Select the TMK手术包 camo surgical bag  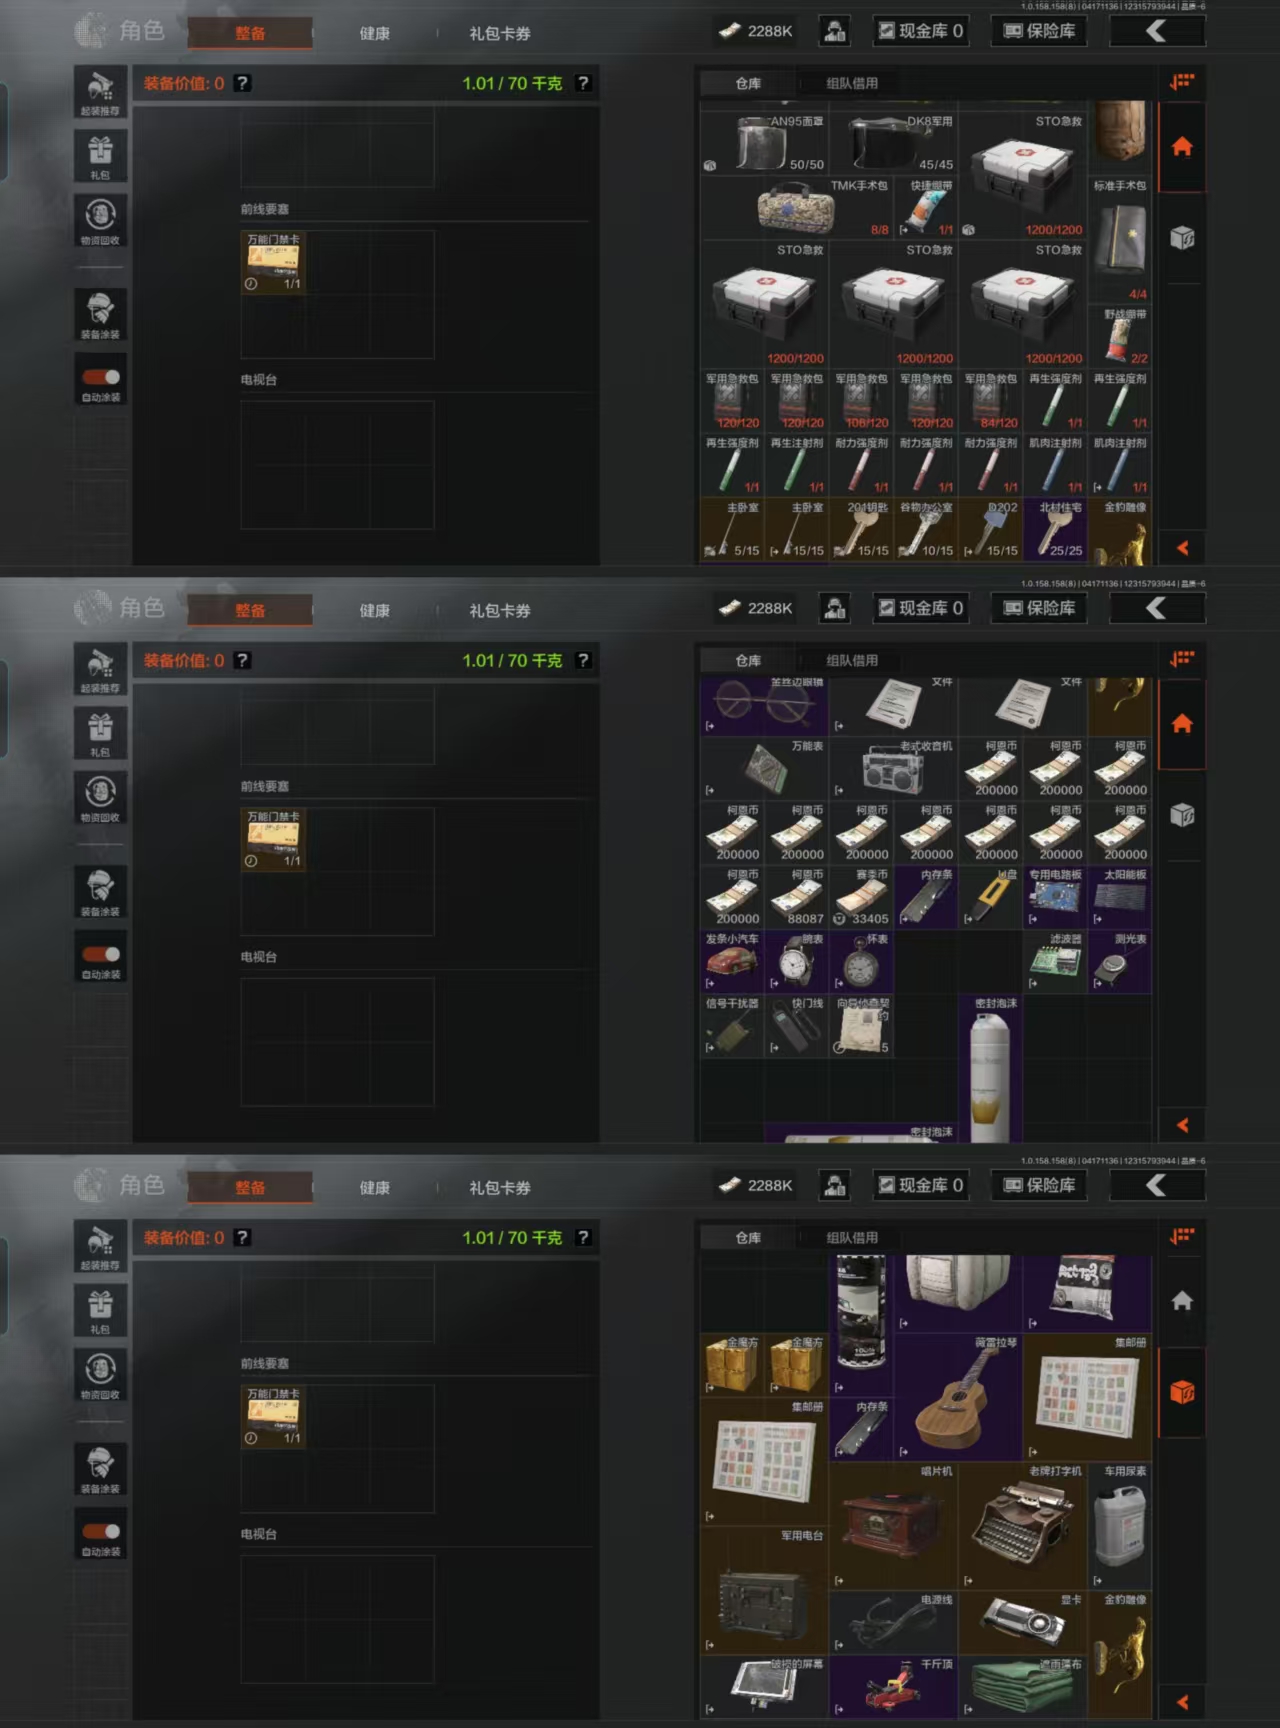coord(796,208)
